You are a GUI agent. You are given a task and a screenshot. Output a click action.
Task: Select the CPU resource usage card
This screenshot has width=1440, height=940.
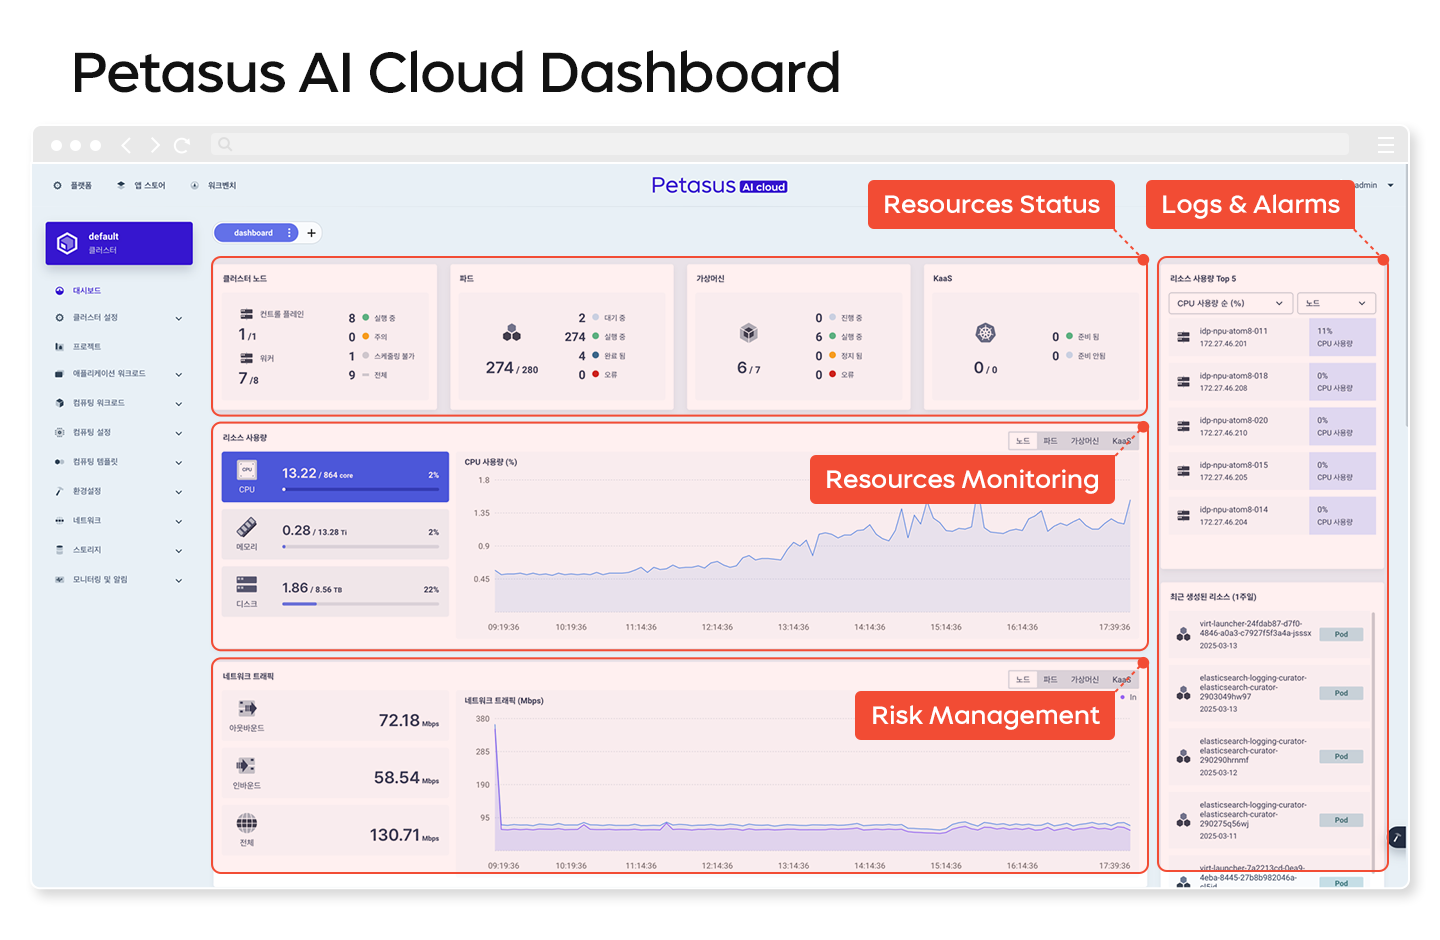pos(335,477)
